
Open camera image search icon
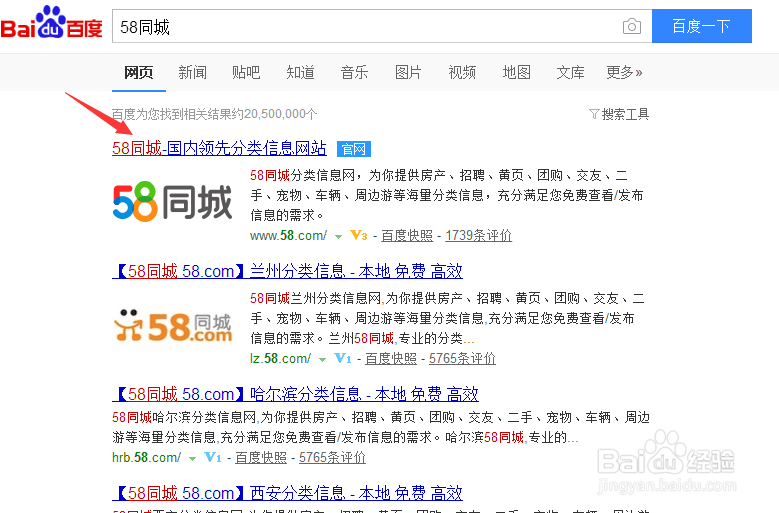(x=631, y=26)
